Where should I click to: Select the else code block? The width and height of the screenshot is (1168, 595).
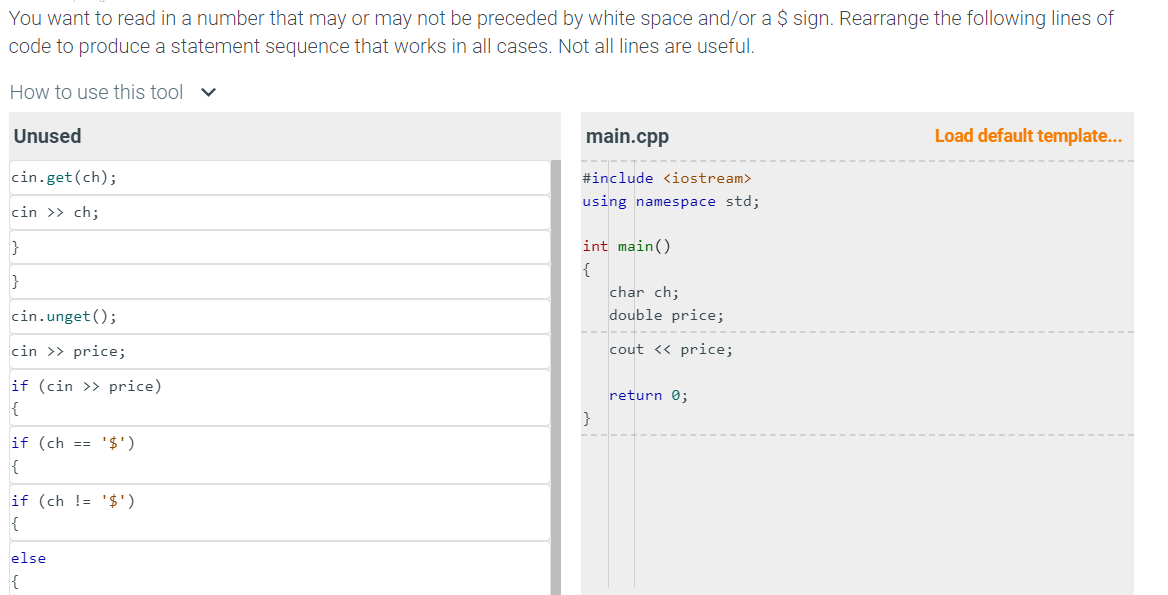pos(280,569)
